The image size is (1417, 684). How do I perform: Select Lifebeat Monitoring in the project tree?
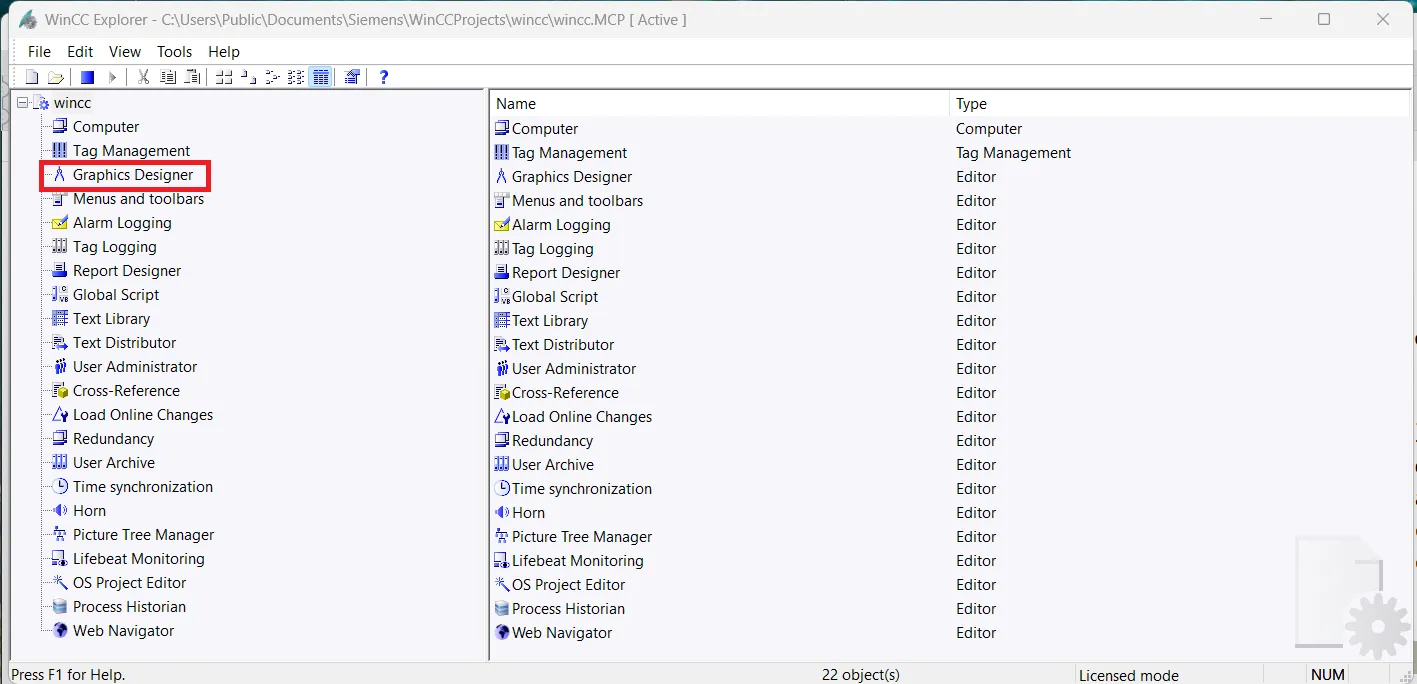[x=138, y=559]
